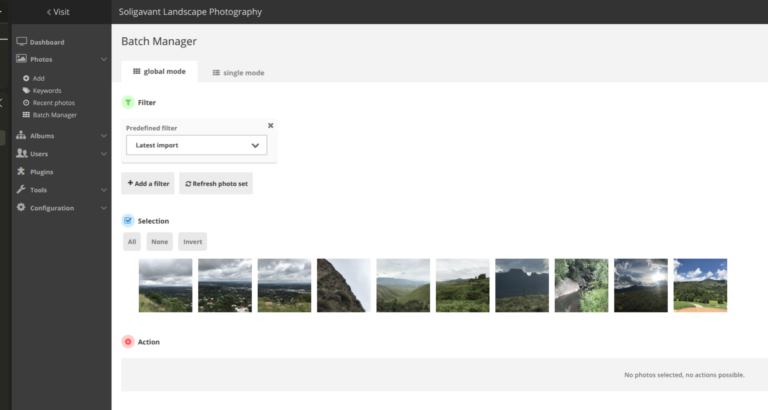Click the Invert selection button
This screenshot has width=768, height=410.
pos(192,241)
